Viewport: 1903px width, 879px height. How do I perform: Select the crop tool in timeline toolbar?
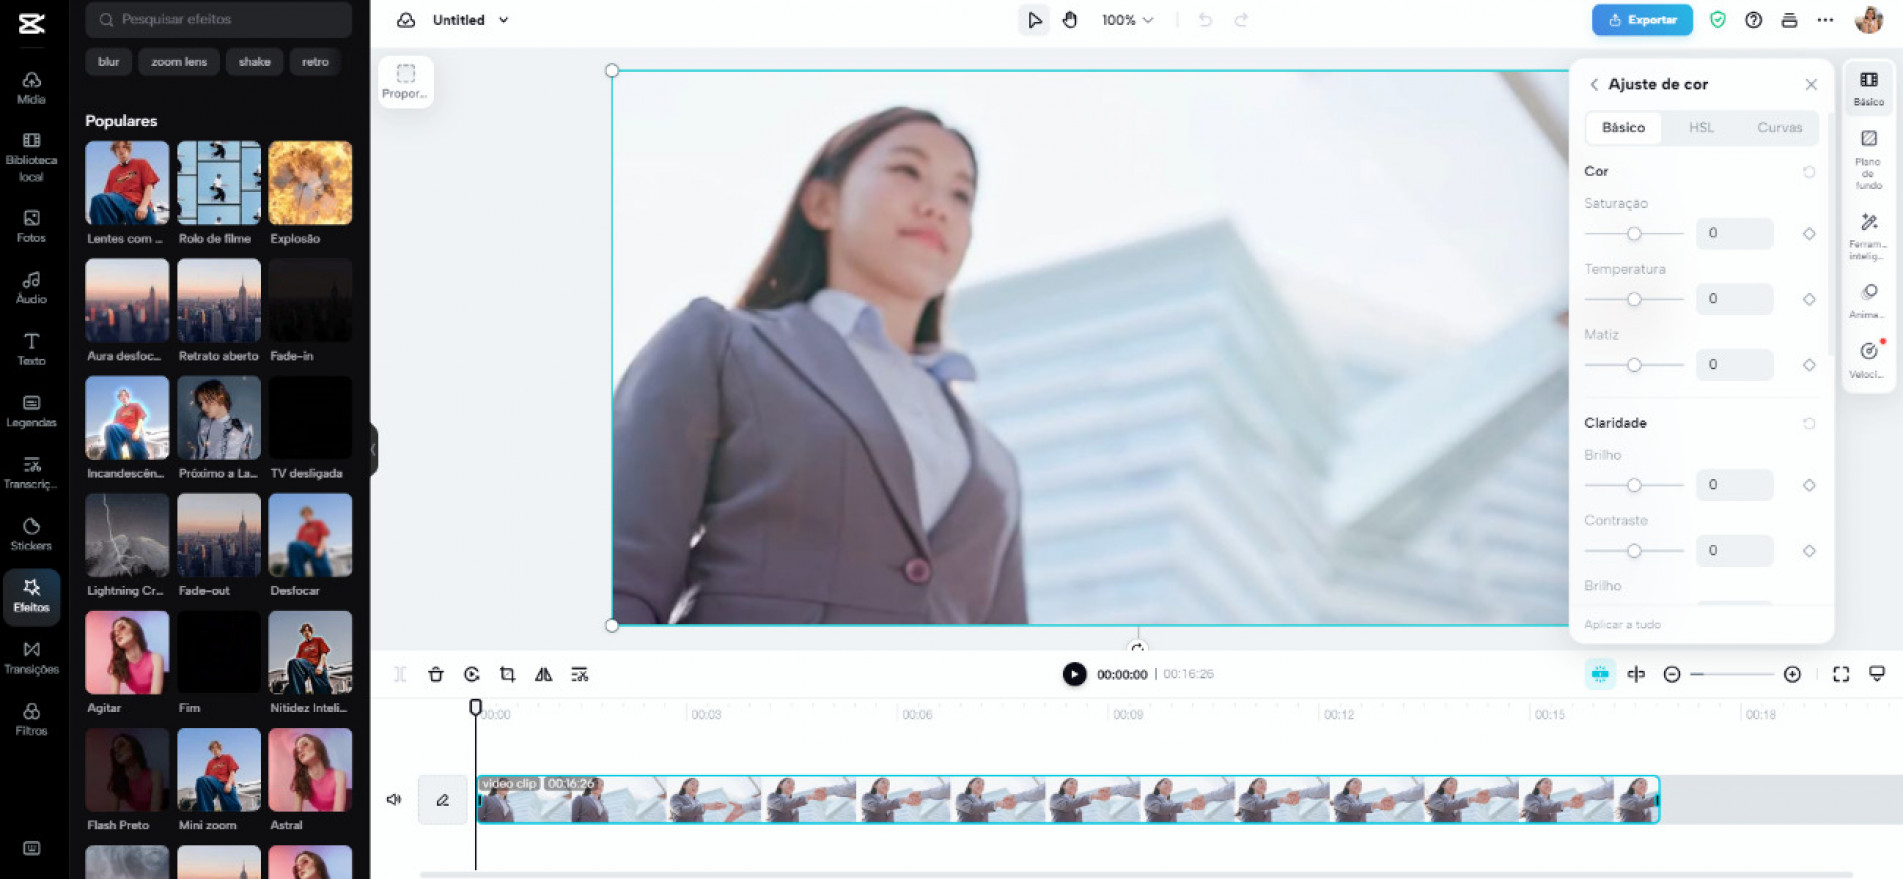pyautogui.click(x=507, y=674)
